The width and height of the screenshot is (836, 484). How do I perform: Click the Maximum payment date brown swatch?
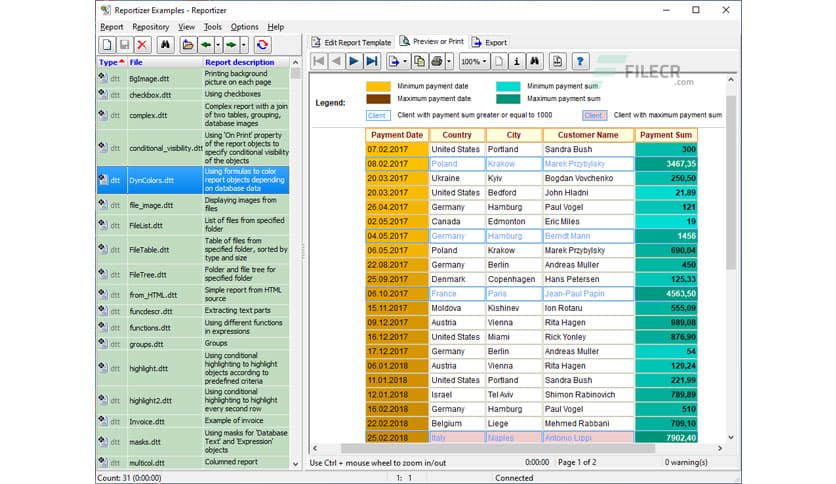tap(378, 99)
